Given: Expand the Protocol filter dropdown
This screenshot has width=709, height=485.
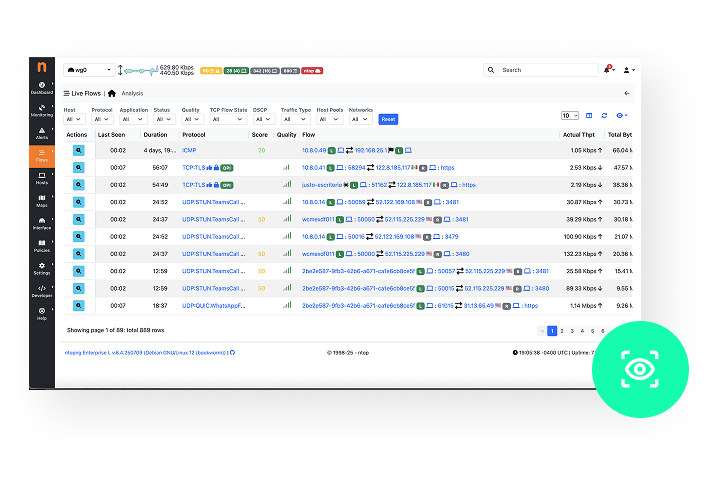Looking at the screenshot, I should point(101,119).
